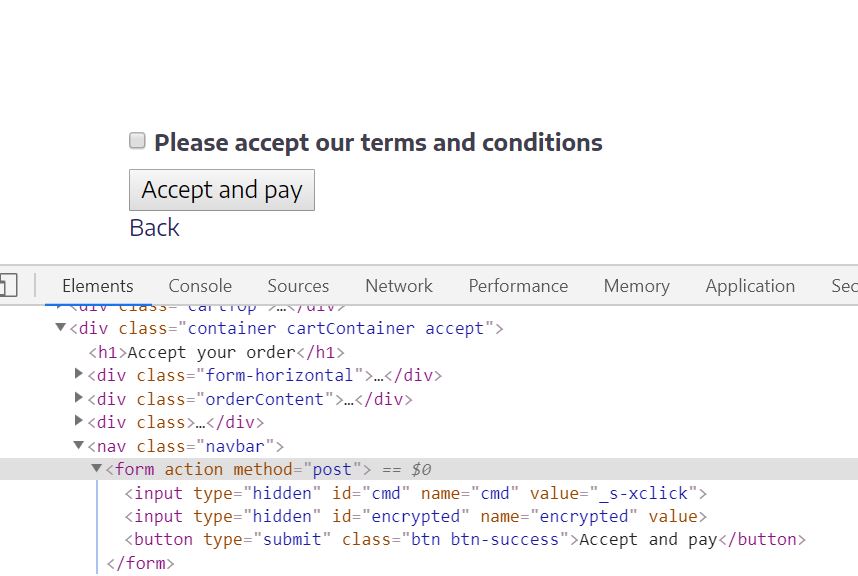Screen dimensions: 858x576
Task: Collapse the container cartContainer accept div
Action: 61,327
